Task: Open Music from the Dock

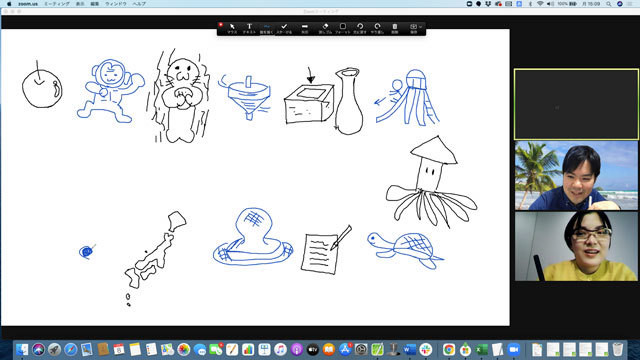Action: pyautogui.click(x=280, y=349)
